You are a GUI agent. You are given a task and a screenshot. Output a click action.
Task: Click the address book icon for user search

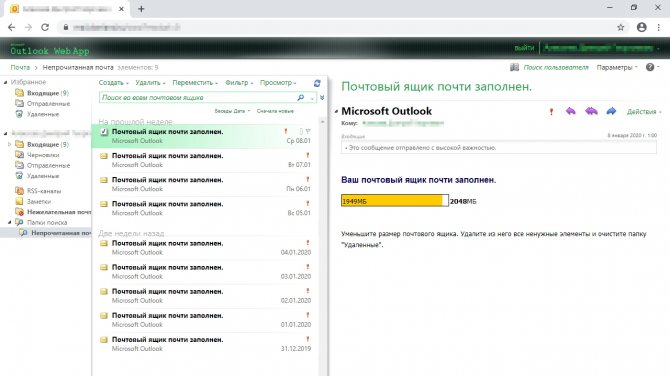pos(514,67)
